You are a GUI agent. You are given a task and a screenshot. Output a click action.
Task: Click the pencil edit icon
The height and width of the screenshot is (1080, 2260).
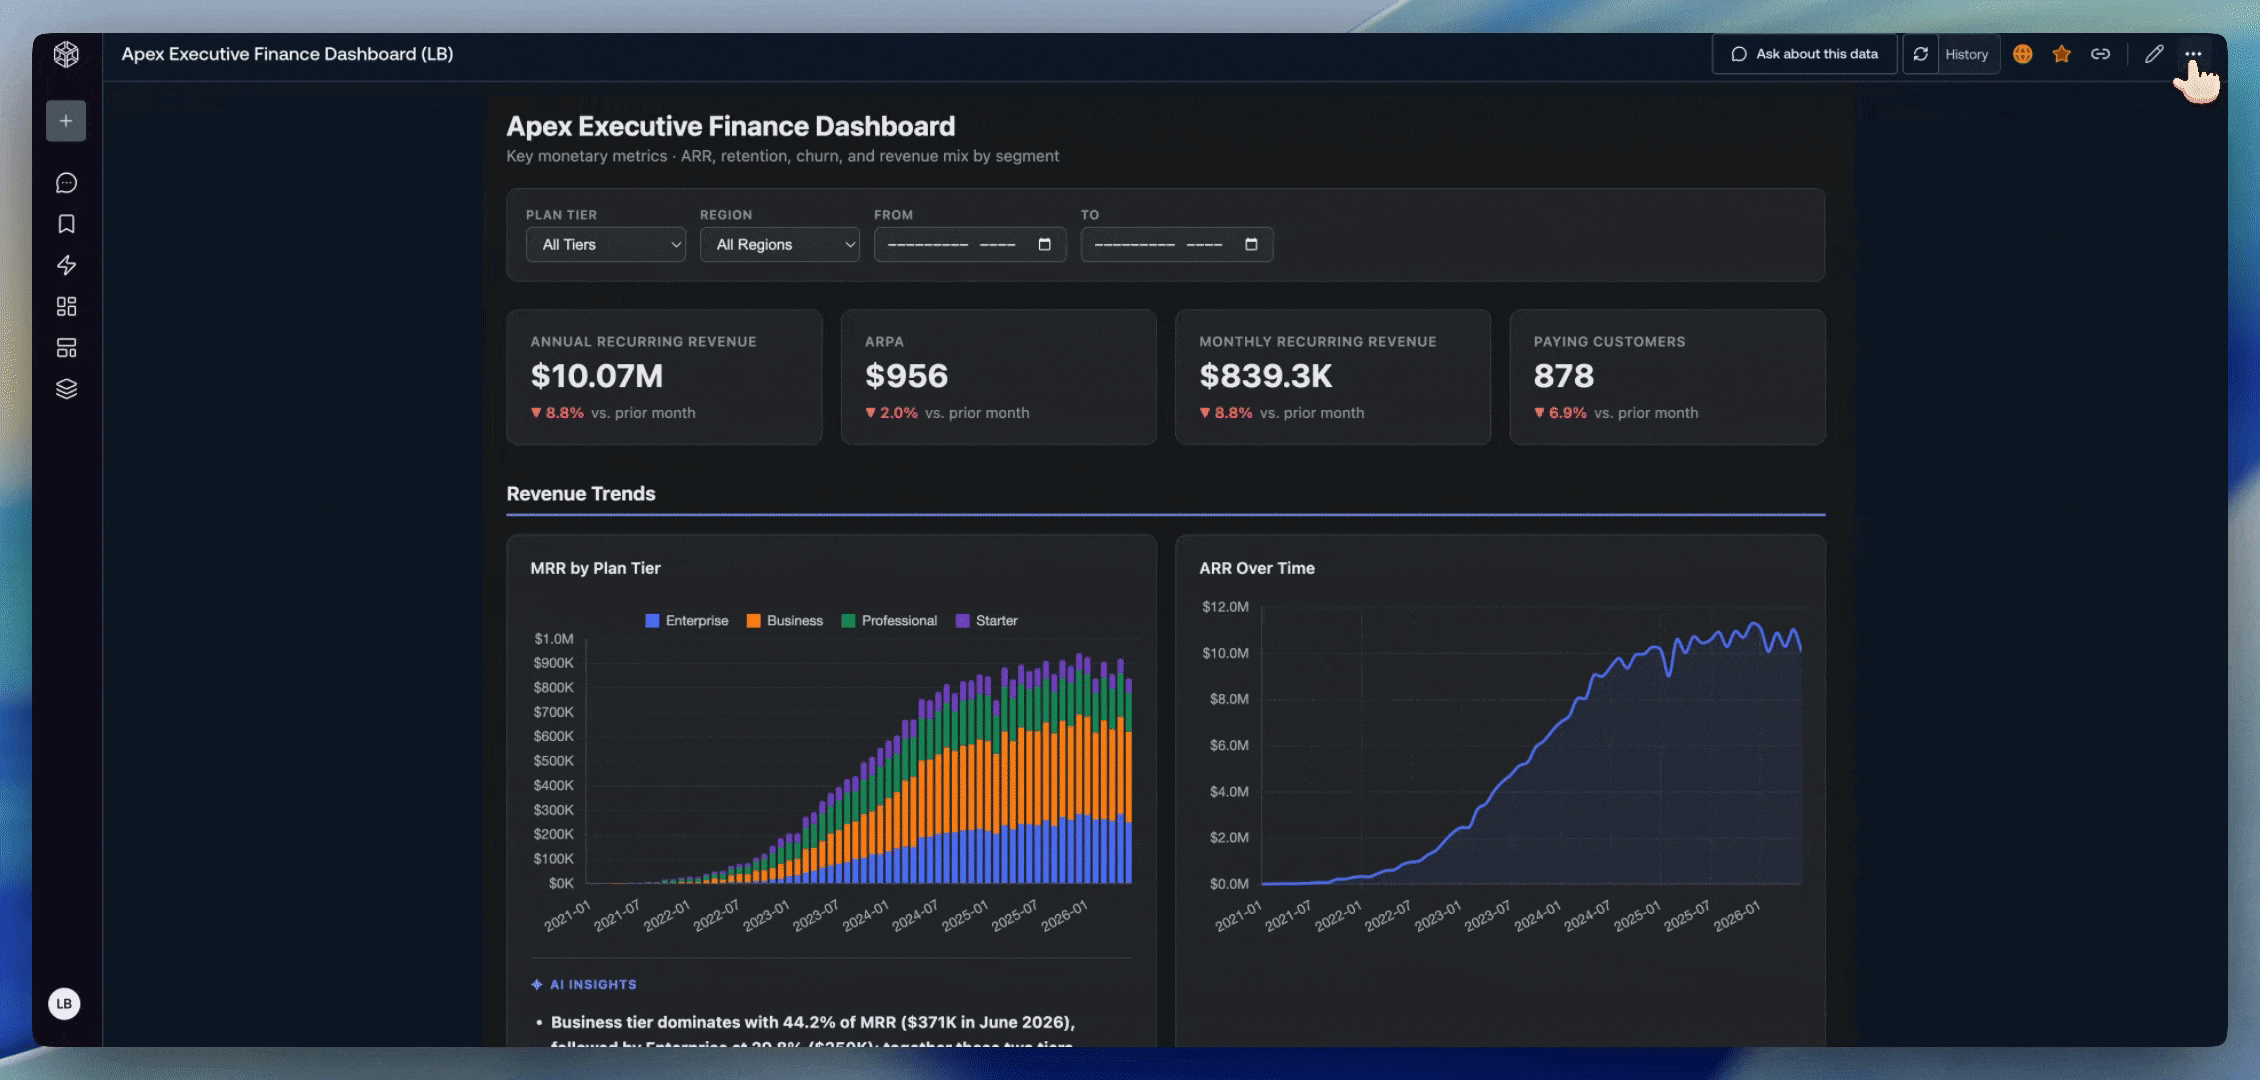pyautogui.click(x=2154, y=54)
